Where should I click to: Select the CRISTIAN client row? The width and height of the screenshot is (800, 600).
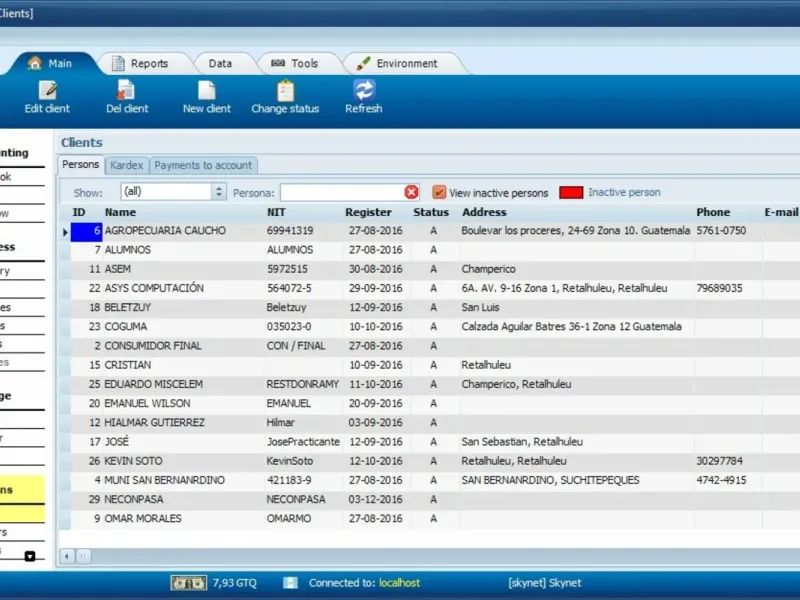[x=429, y=365]
